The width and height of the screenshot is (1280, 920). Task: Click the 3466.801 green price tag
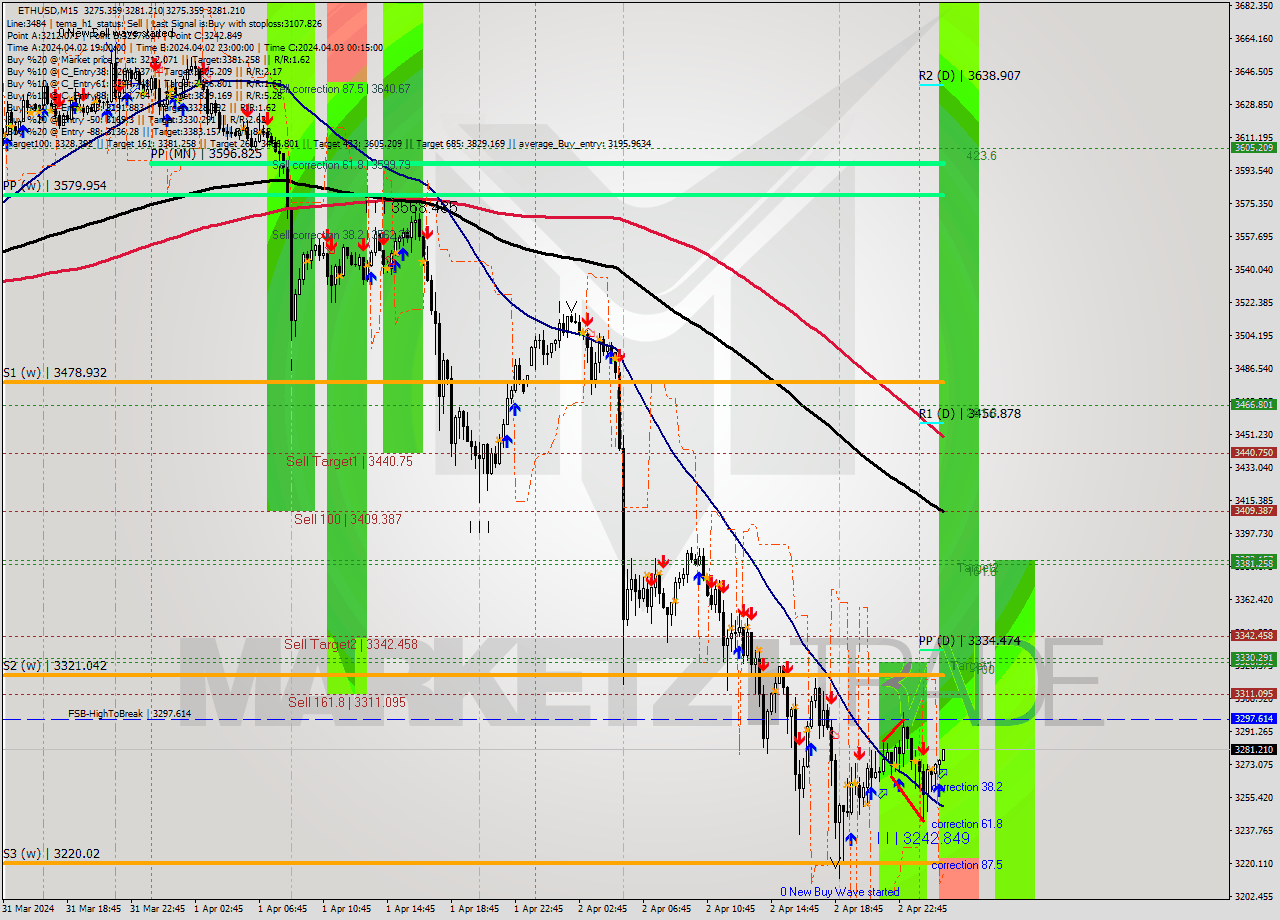click(1254, 405)
